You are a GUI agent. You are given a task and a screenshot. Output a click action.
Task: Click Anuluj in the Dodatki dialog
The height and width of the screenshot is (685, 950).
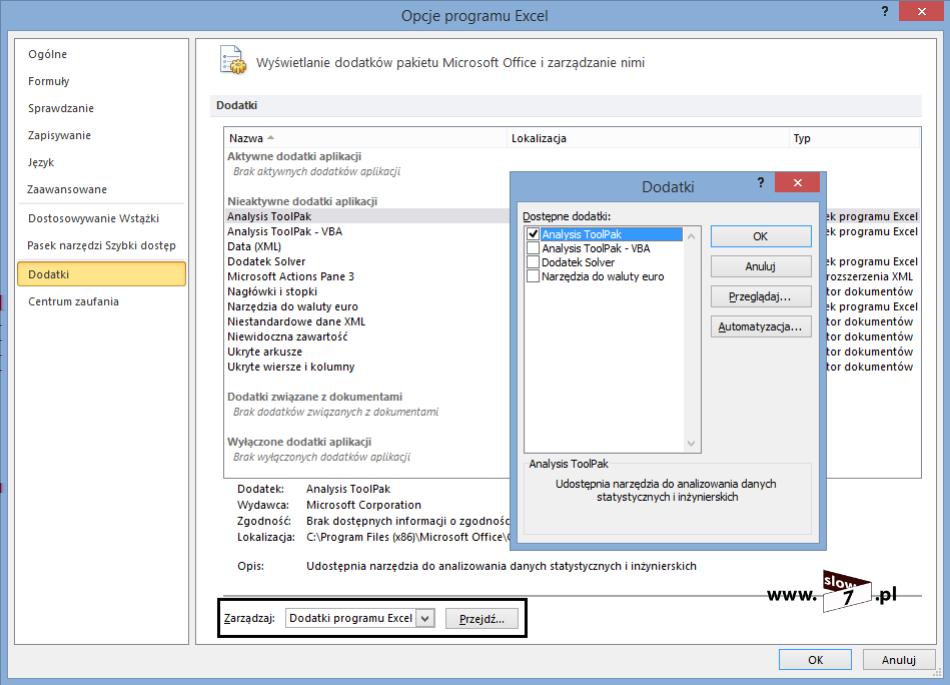[x=760, y=266]
